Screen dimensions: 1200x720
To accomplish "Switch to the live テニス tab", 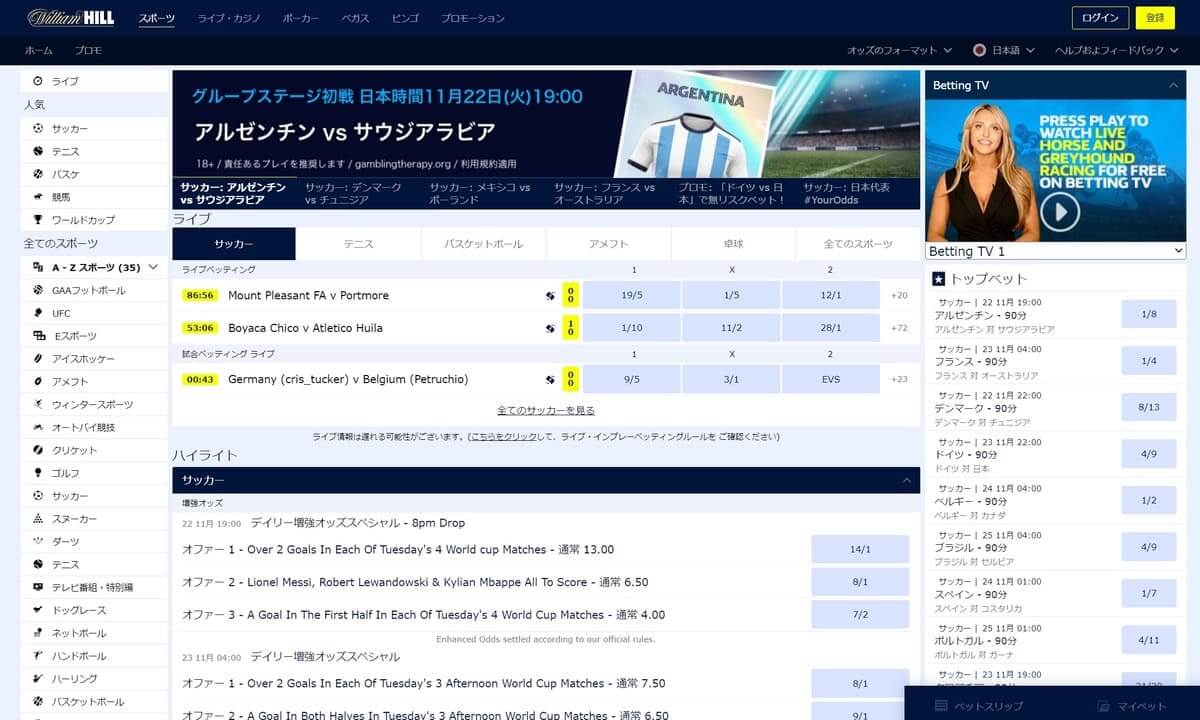I will click(359, 244).
